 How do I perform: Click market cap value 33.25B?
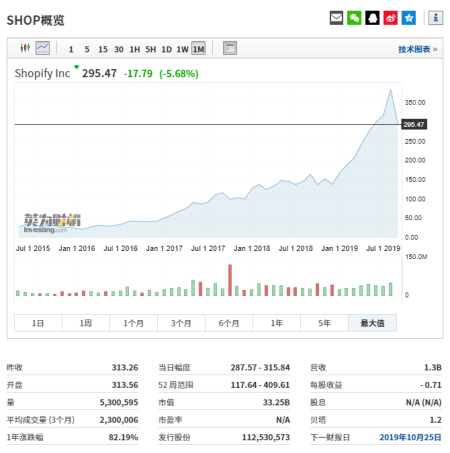276,402
